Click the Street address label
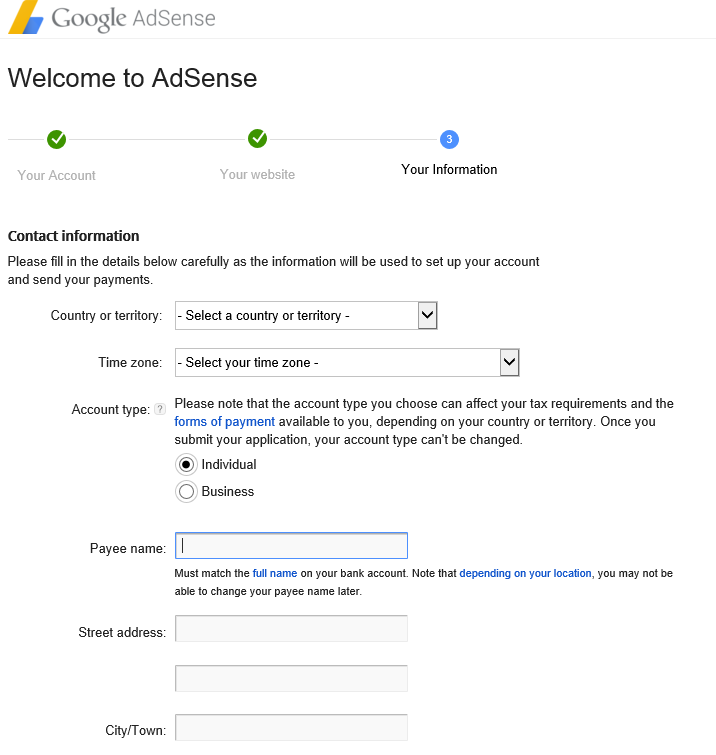The width and height of the screenshot is (716, 755). [x=122, y=632]
